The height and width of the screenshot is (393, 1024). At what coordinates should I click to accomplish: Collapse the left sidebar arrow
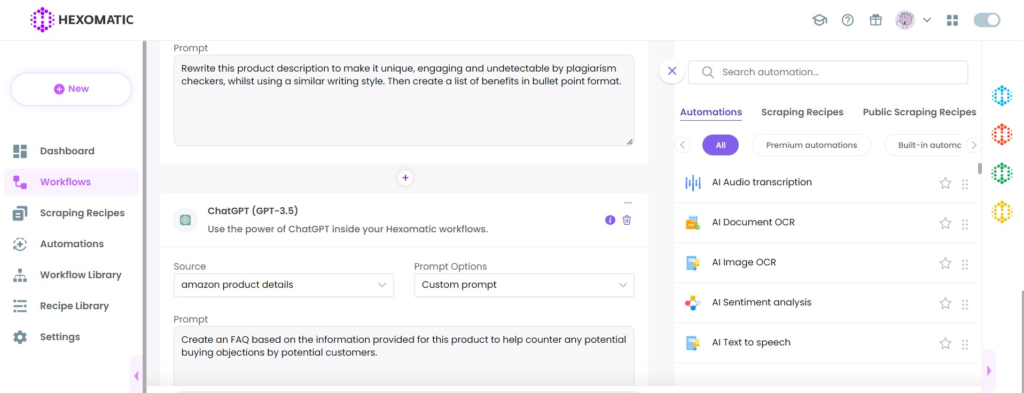136,375
